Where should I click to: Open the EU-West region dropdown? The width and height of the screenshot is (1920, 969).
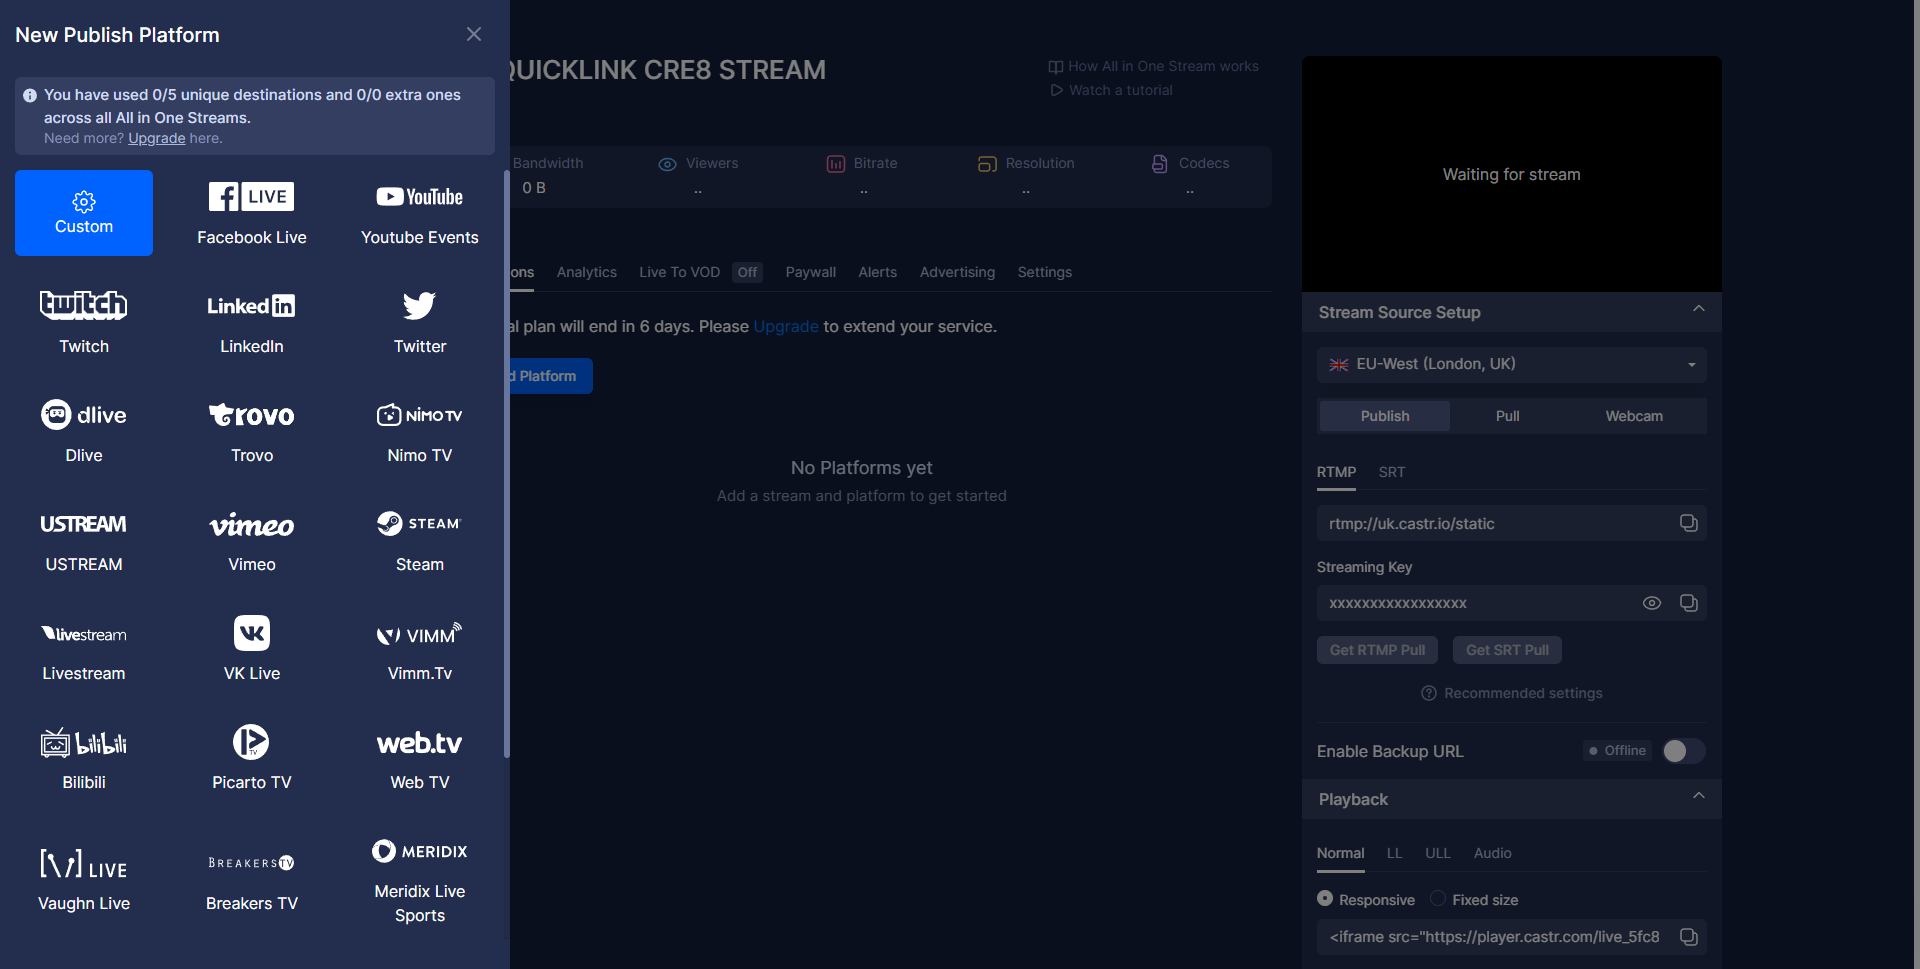click(x=1511, y=365)
